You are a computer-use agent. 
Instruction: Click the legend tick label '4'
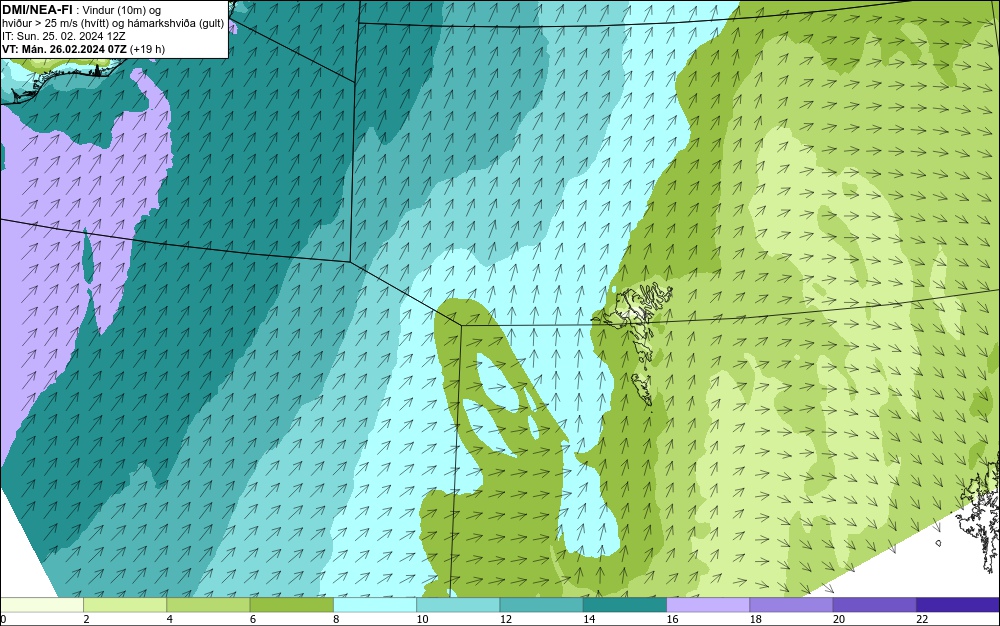pos(170,619)
